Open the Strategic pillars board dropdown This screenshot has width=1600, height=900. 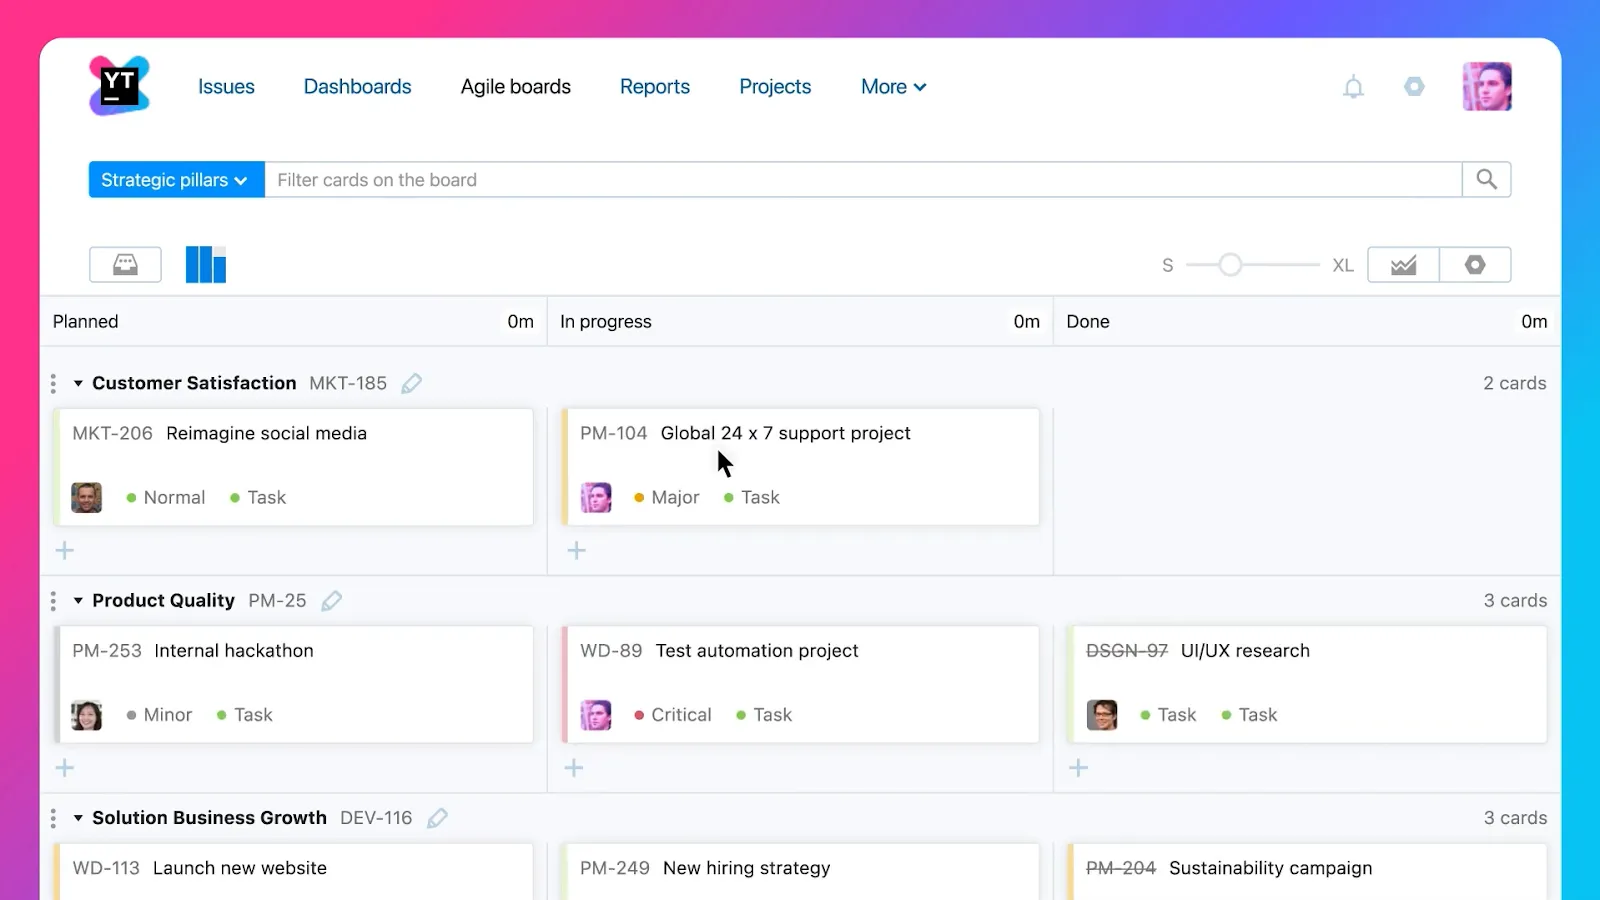coord(176,180)
